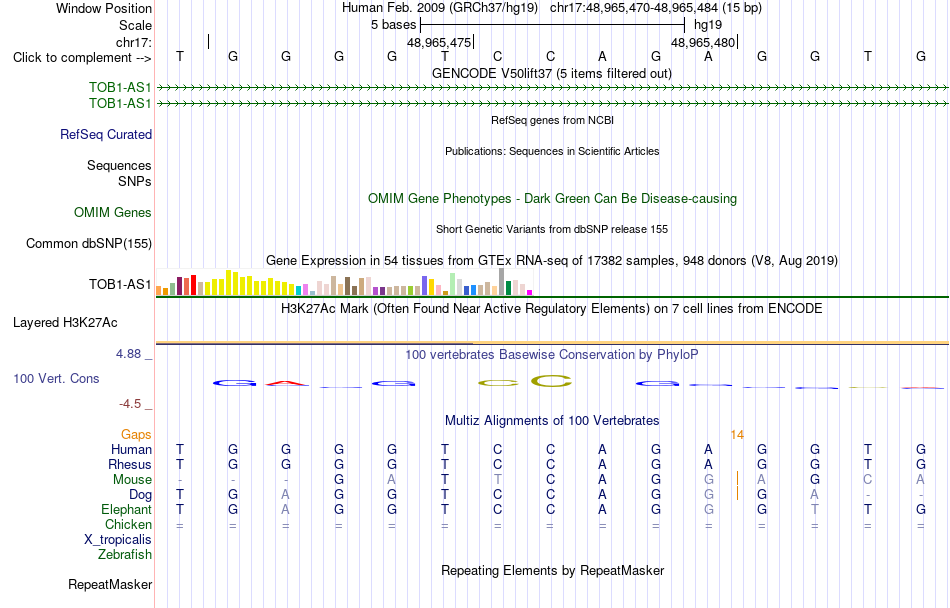Click the Elephant species row label
Viewport: 950px width, 608px height.
(126, 509)
